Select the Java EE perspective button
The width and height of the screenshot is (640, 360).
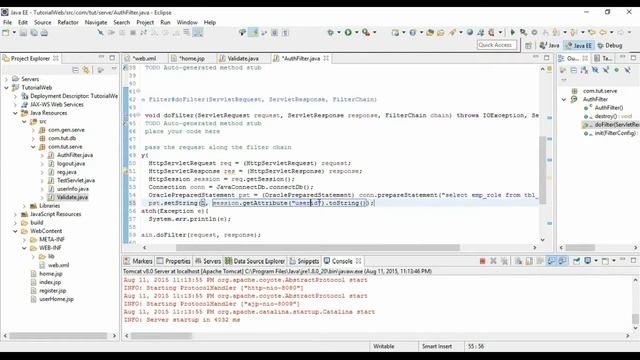coord(579,45)
